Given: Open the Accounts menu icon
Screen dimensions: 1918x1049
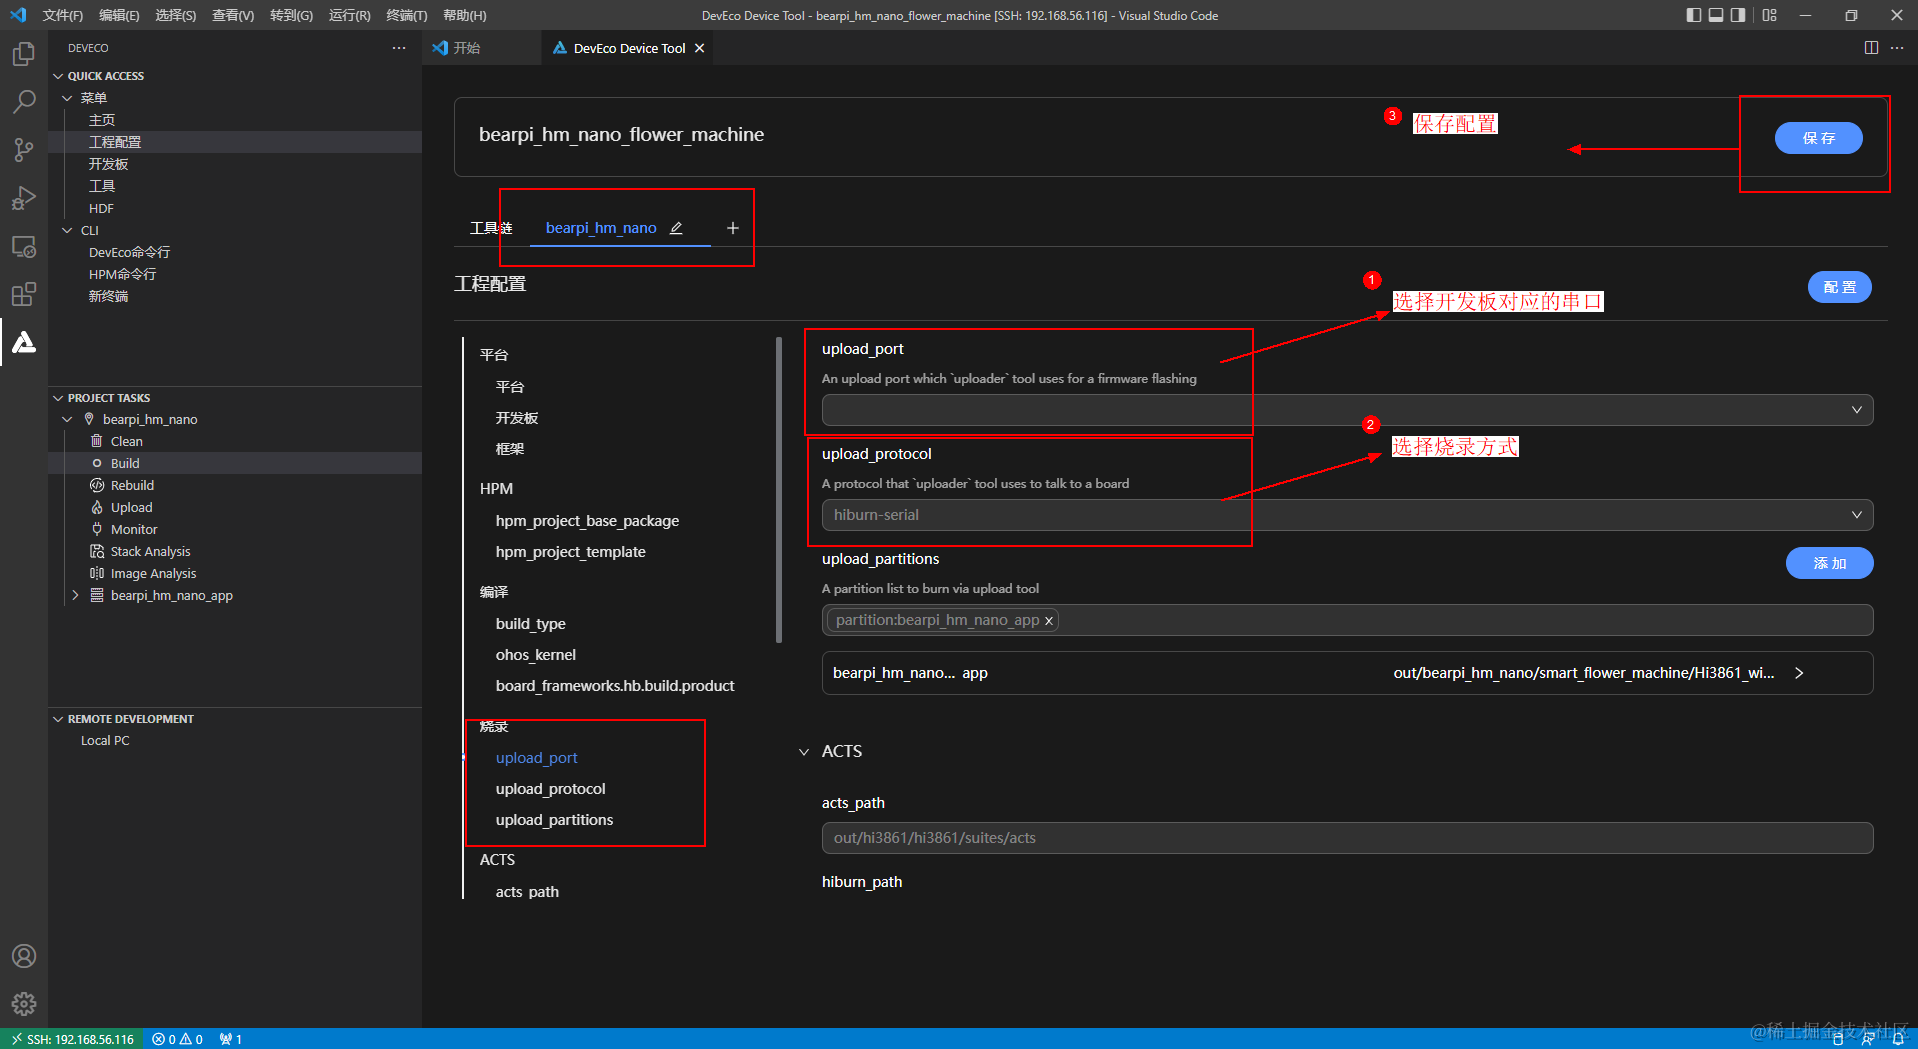Looking at the screenshot, I should tap(24, 956).
